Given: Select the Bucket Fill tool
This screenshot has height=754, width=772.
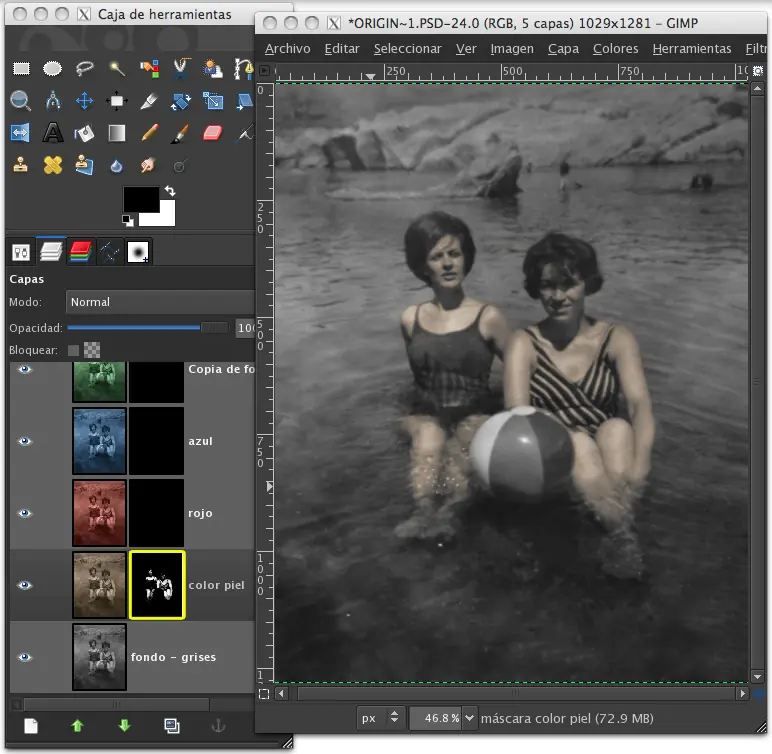Looking at the screenshot, I should [85, 133].
